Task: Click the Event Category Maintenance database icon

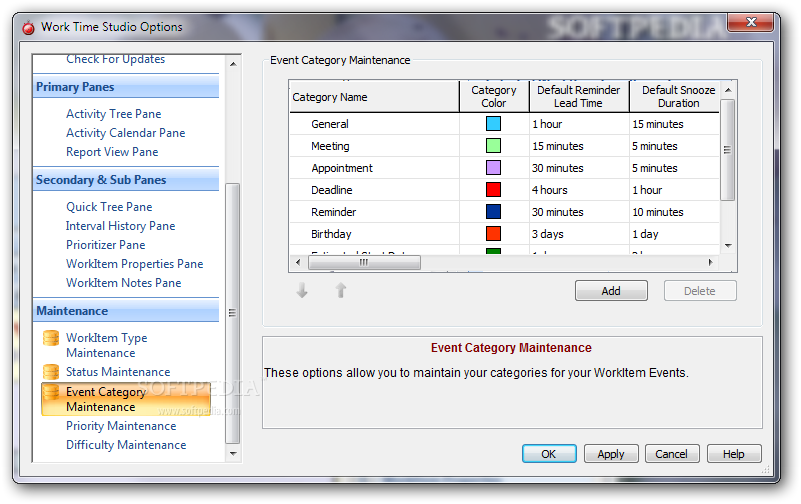Action: [x=51, y=392]
